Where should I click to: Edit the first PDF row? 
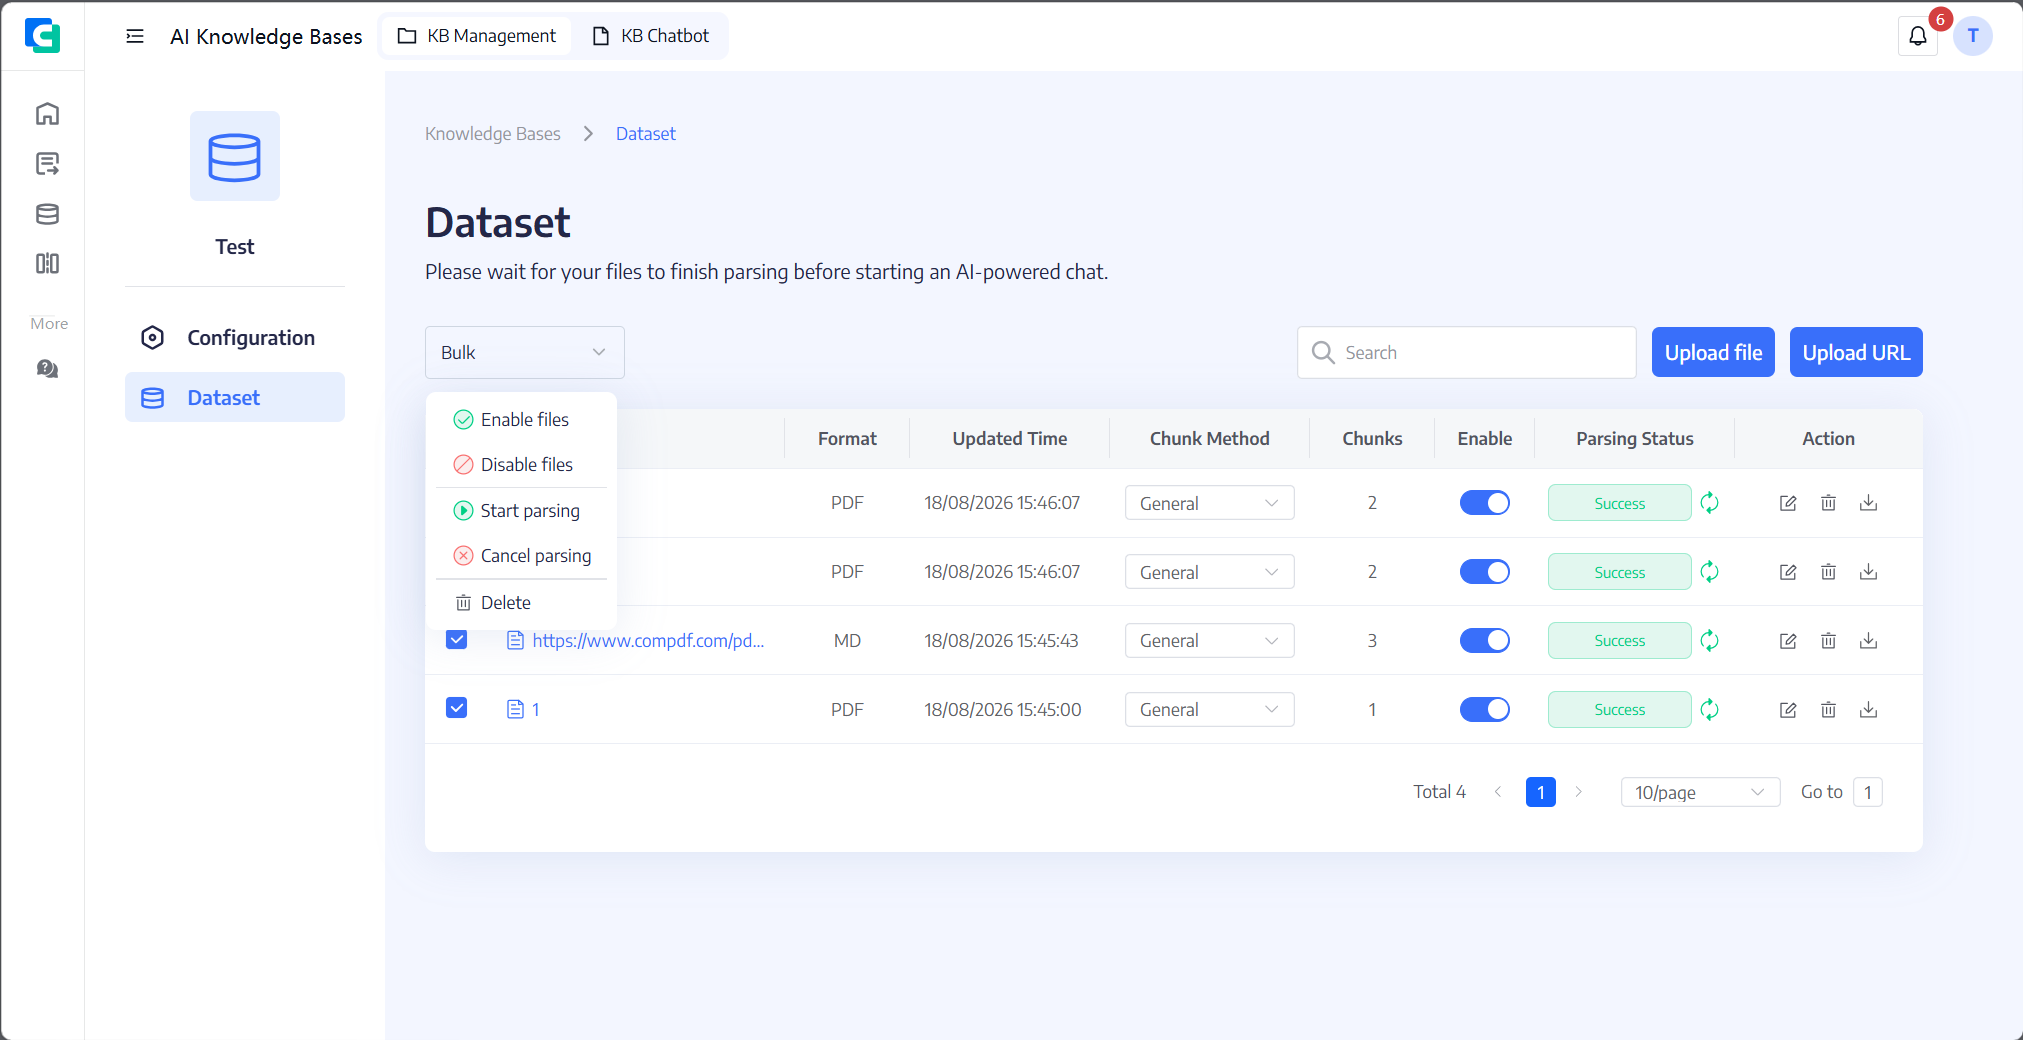pyautogui.click(x=1788, y=503)
